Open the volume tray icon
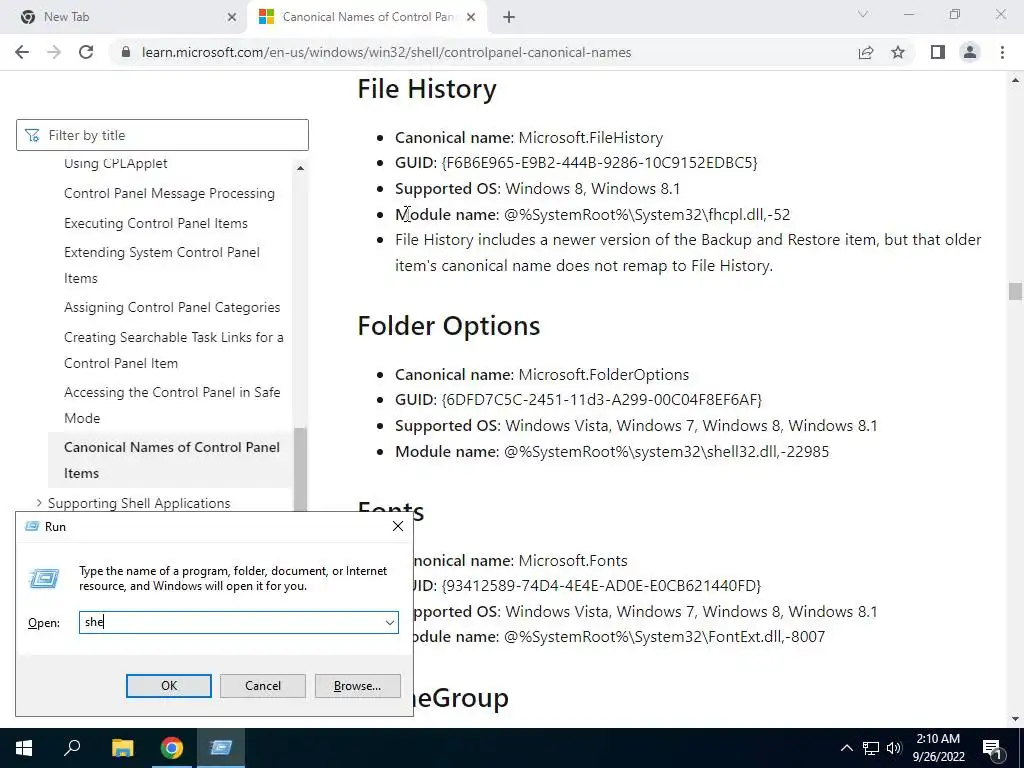Image resolution: width=1024 pixels, height=768 pixels. pyautogui.click(x=894, y=748)
